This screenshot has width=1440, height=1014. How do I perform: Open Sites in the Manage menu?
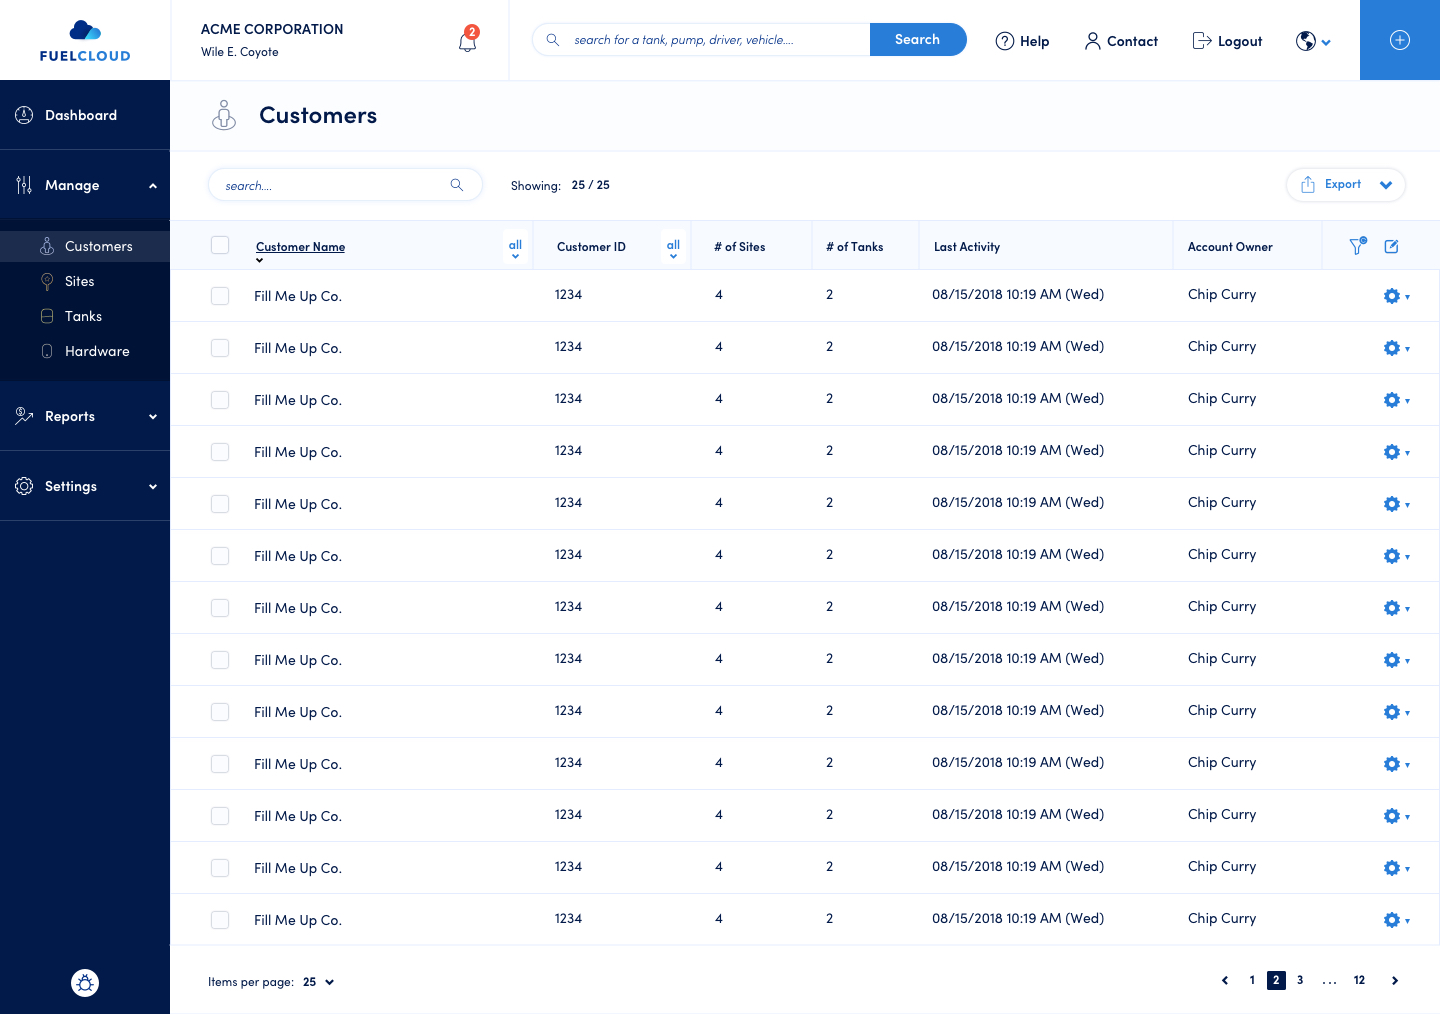pyautogui.click(x=80, y=281)
